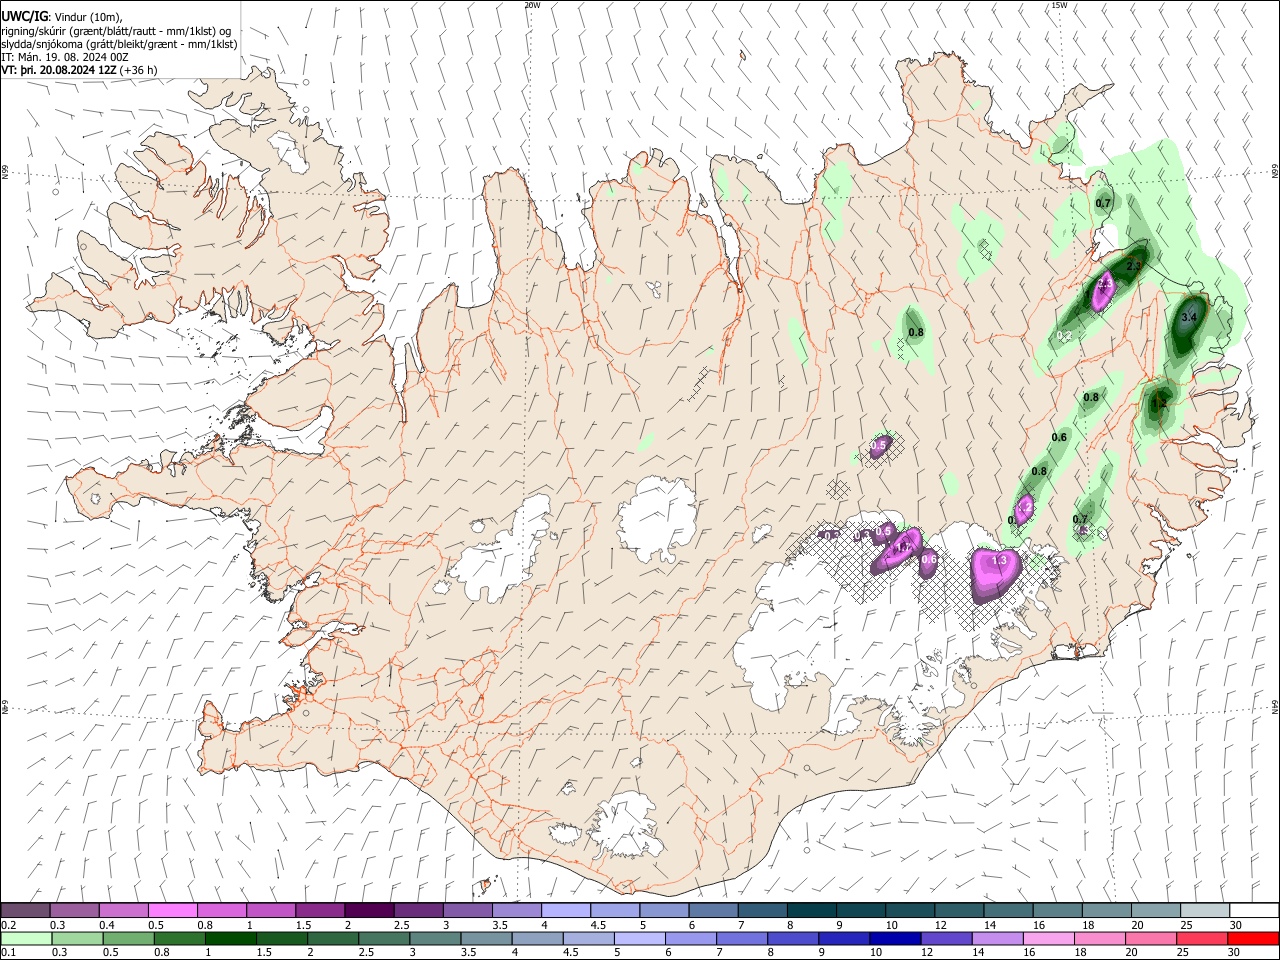The height and width of the screenshot is (960, 1280).
Task: Click the '0.1' label on lower scale
Action: tap(7, 953)
